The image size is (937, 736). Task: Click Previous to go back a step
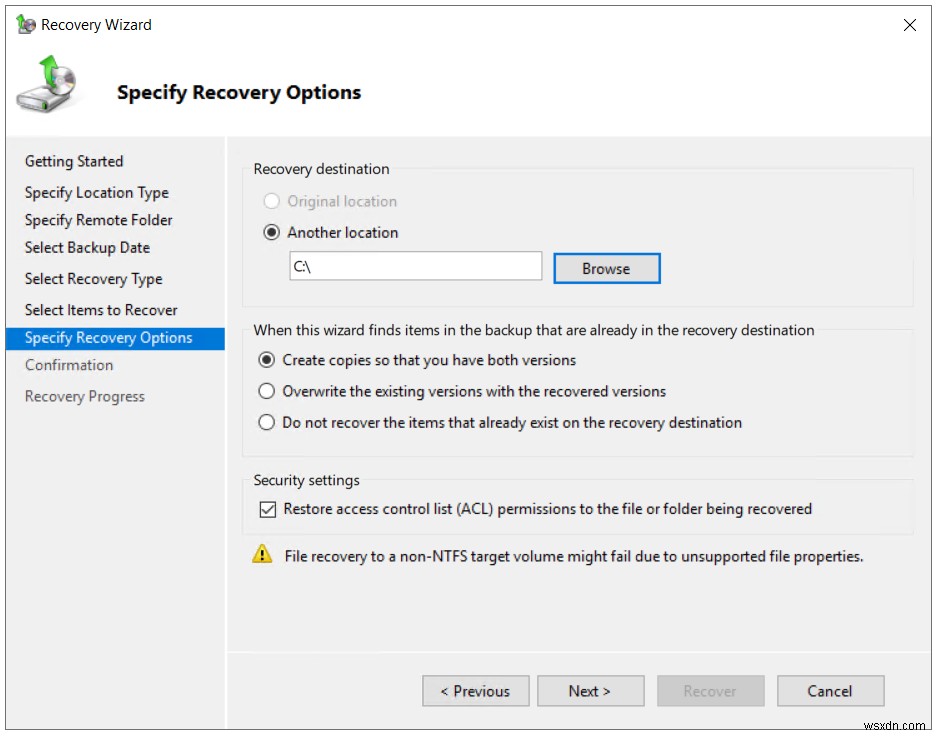point(475,690)
